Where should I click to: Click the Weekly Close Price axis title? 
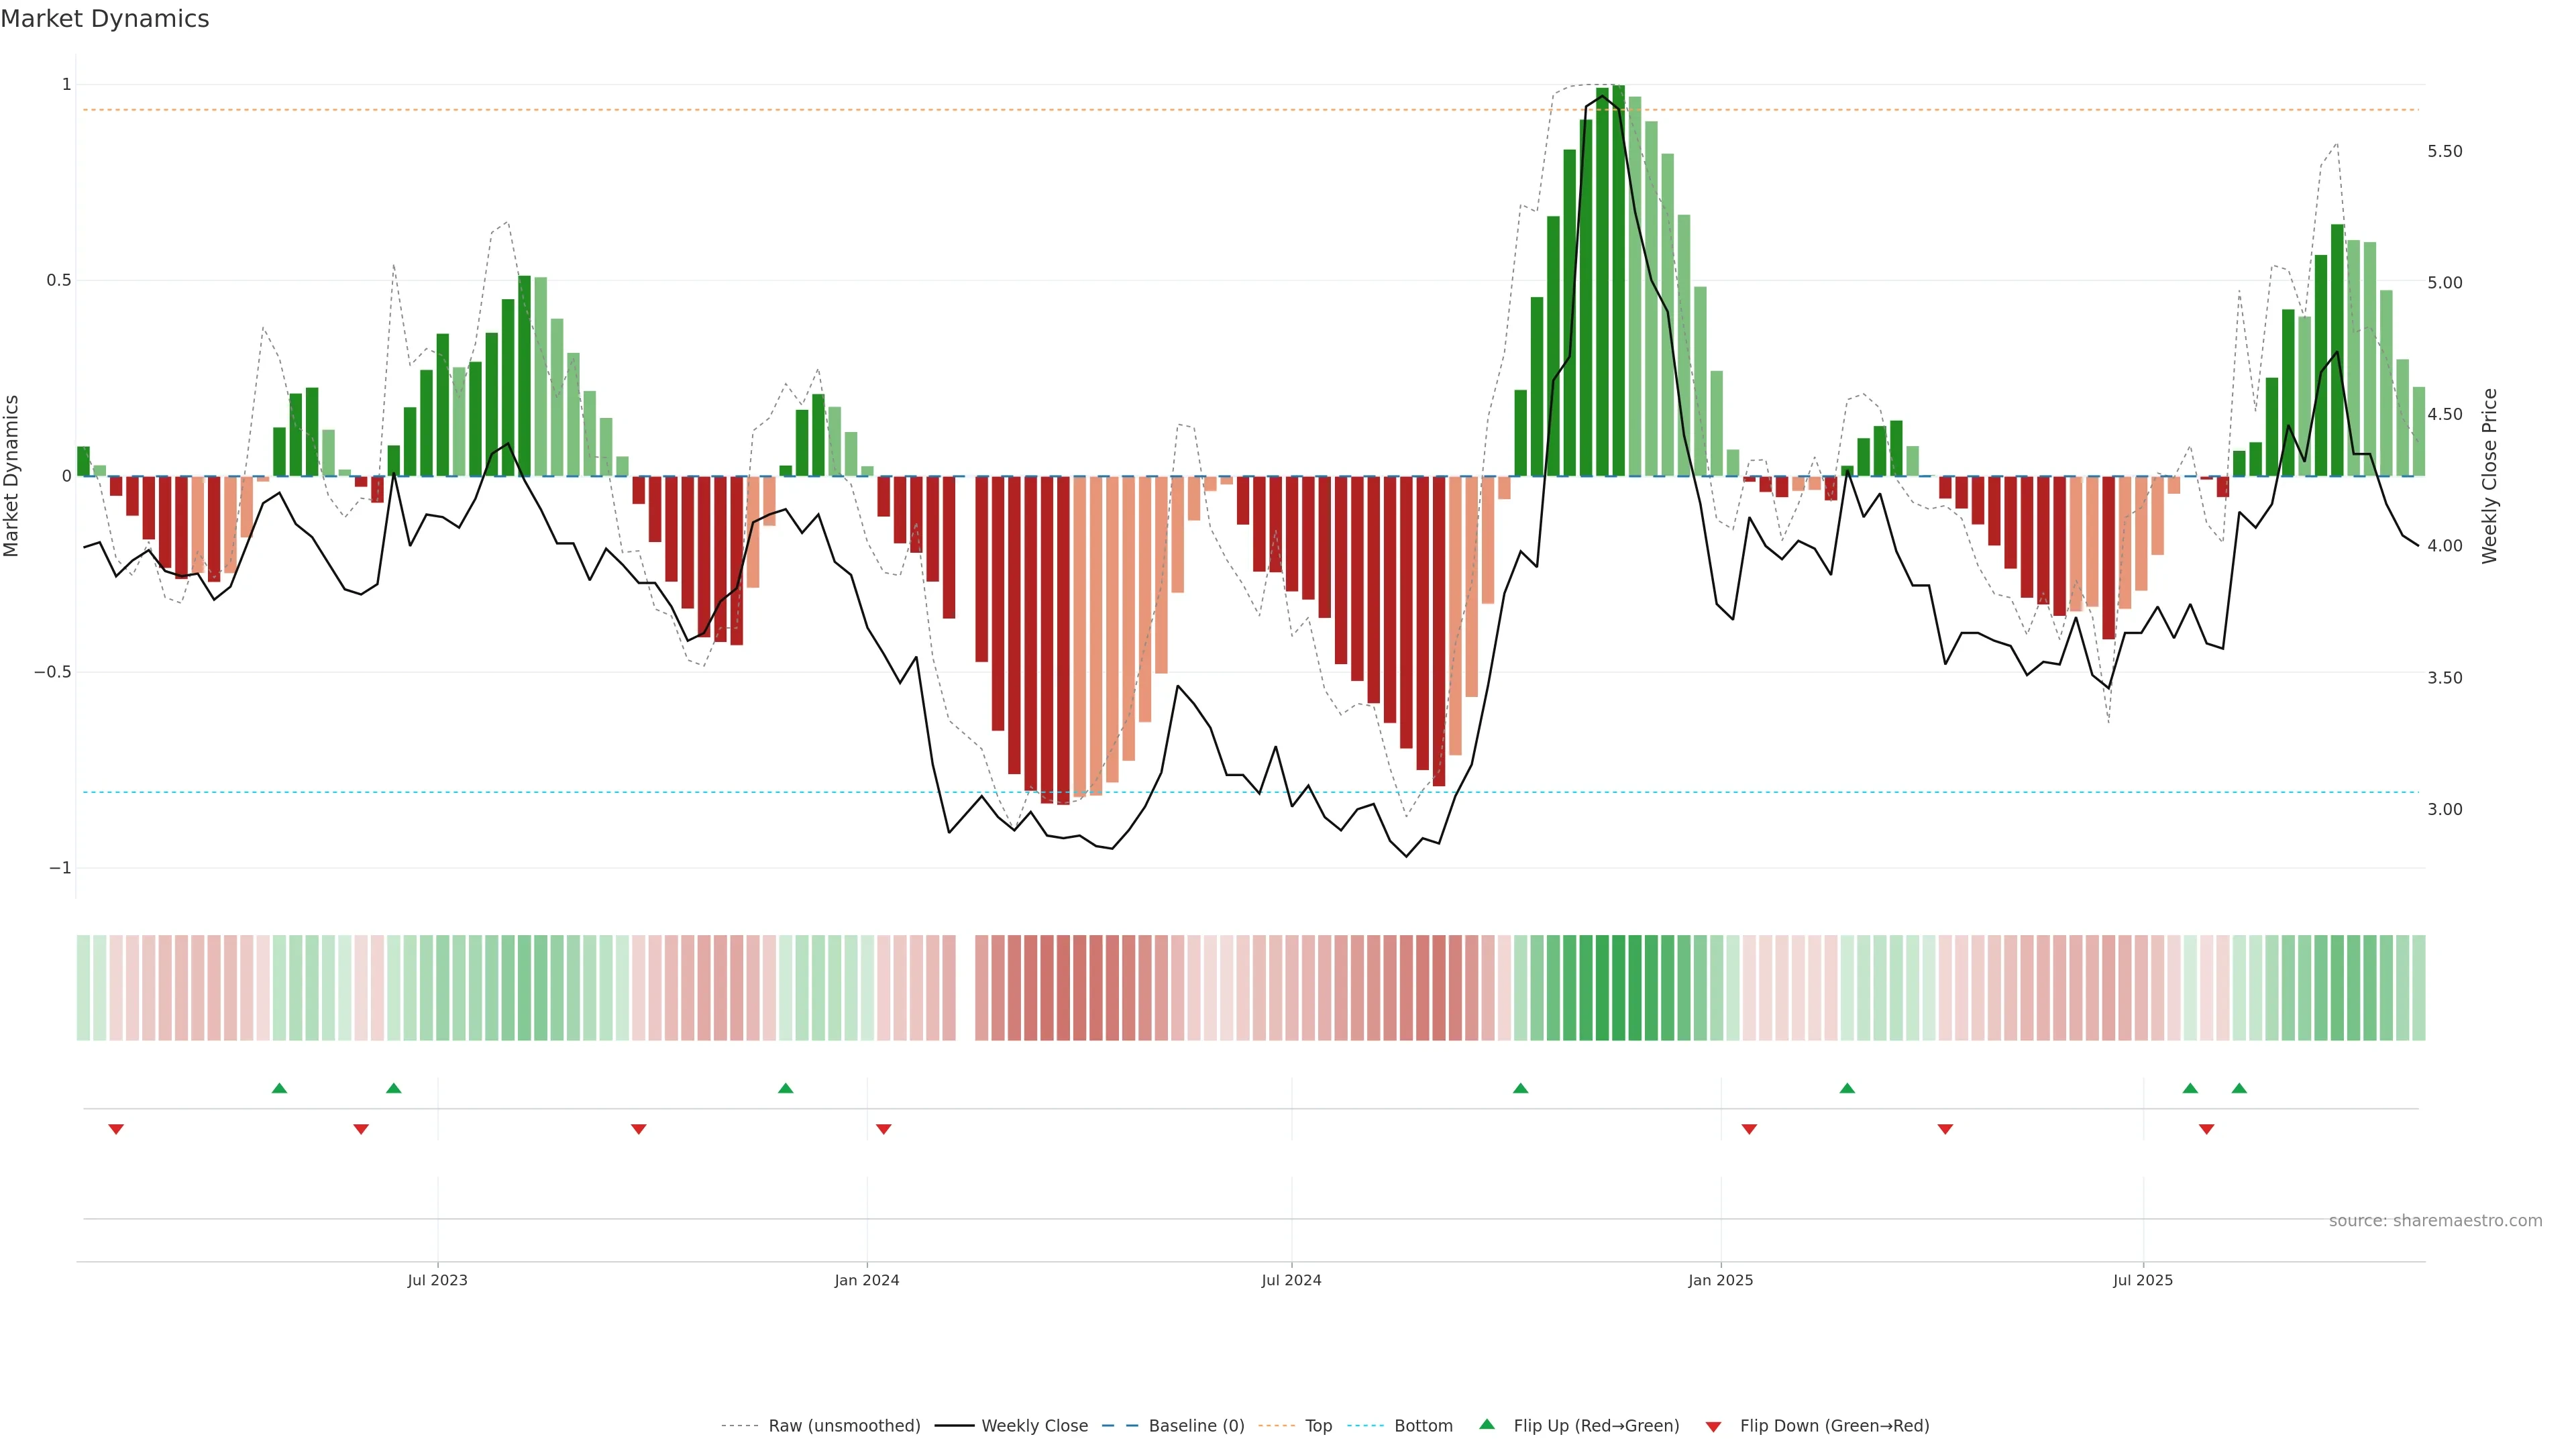[2489, 476]
